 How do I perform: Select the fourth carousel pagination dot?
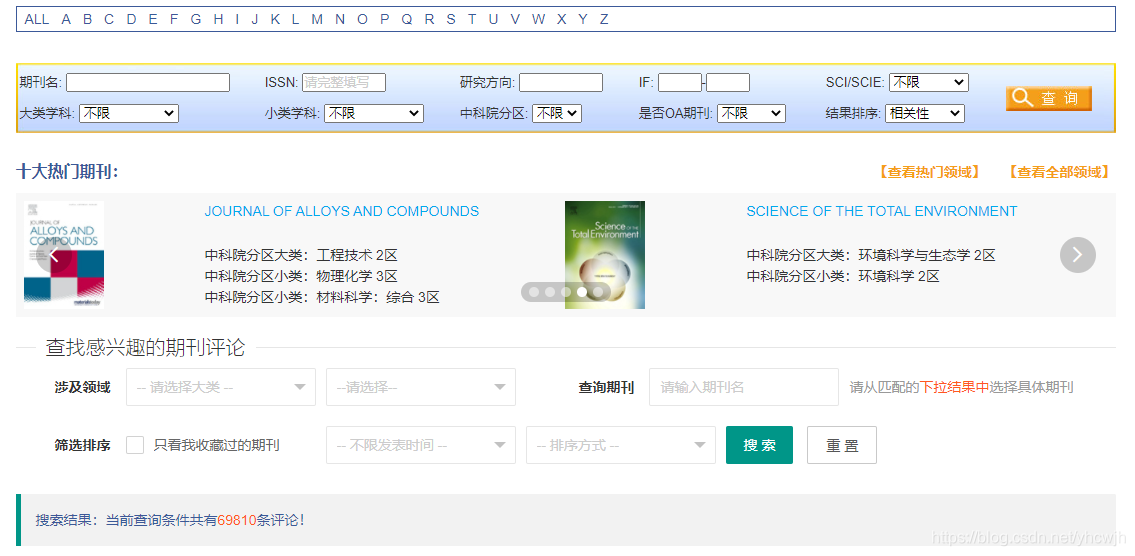tap(582, 292)
